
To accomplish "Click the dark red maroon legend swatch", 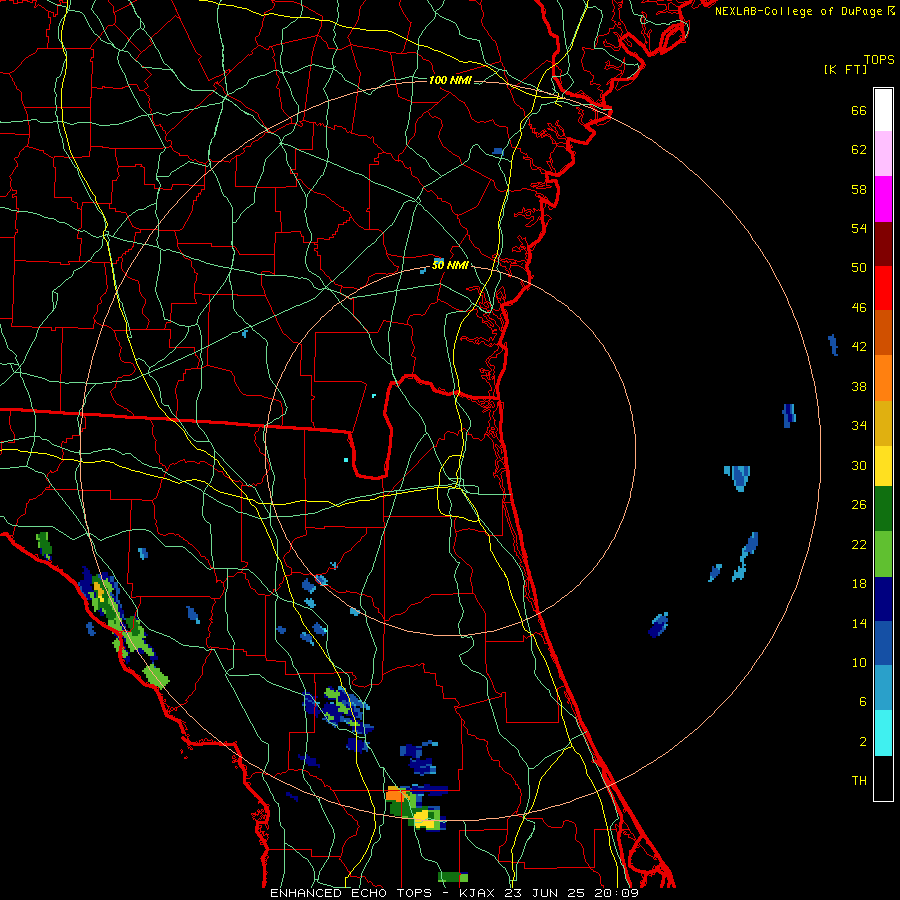I will point(883,243).
